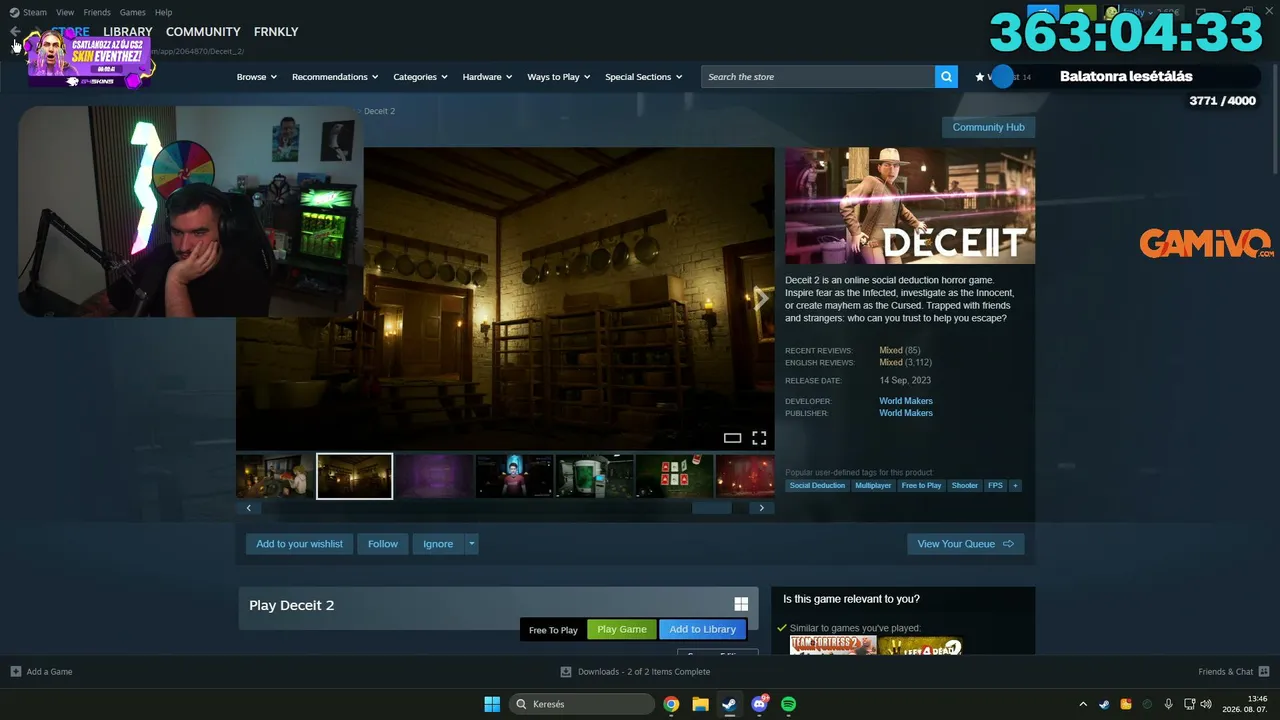Image resolution: width=1280 pixels, height=720 pixels.
Task: Add Deceit 2 to your wishlist
Action: [299, 544]
